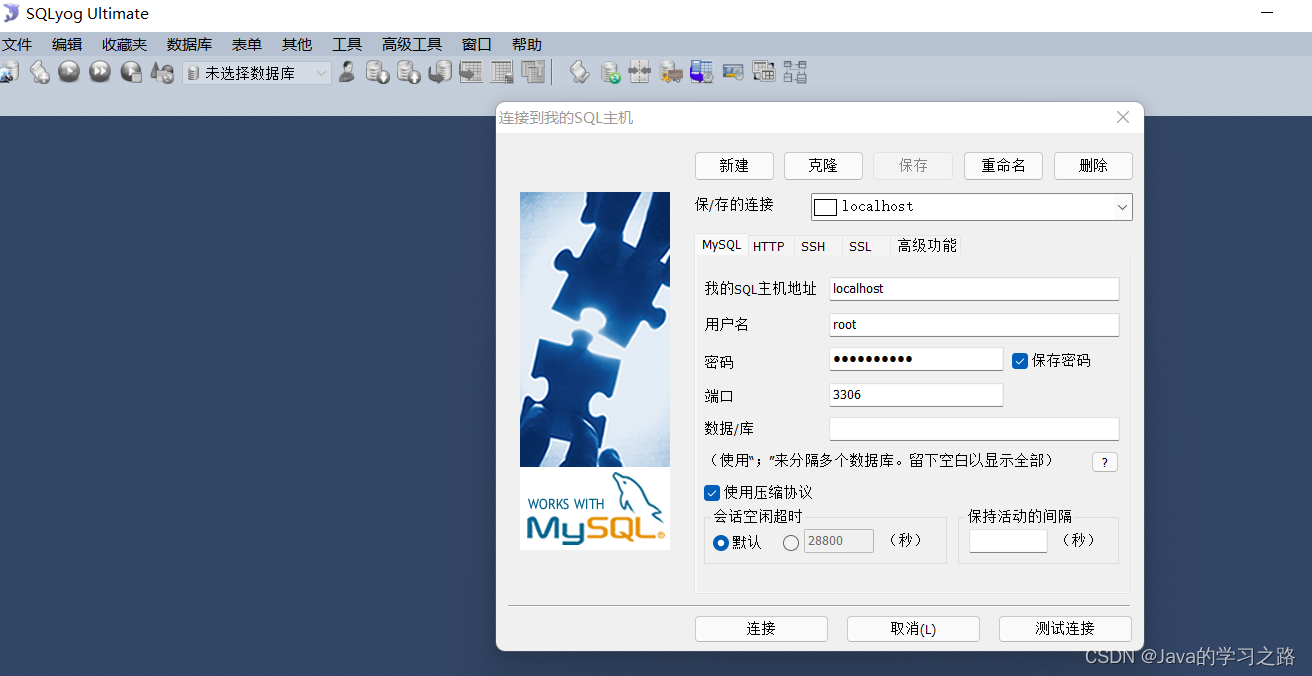Image resolution: width=1312 pixels, height=676 pixels.
Task: Click the restore database curved-arrow icon
Action: (440, 72)
